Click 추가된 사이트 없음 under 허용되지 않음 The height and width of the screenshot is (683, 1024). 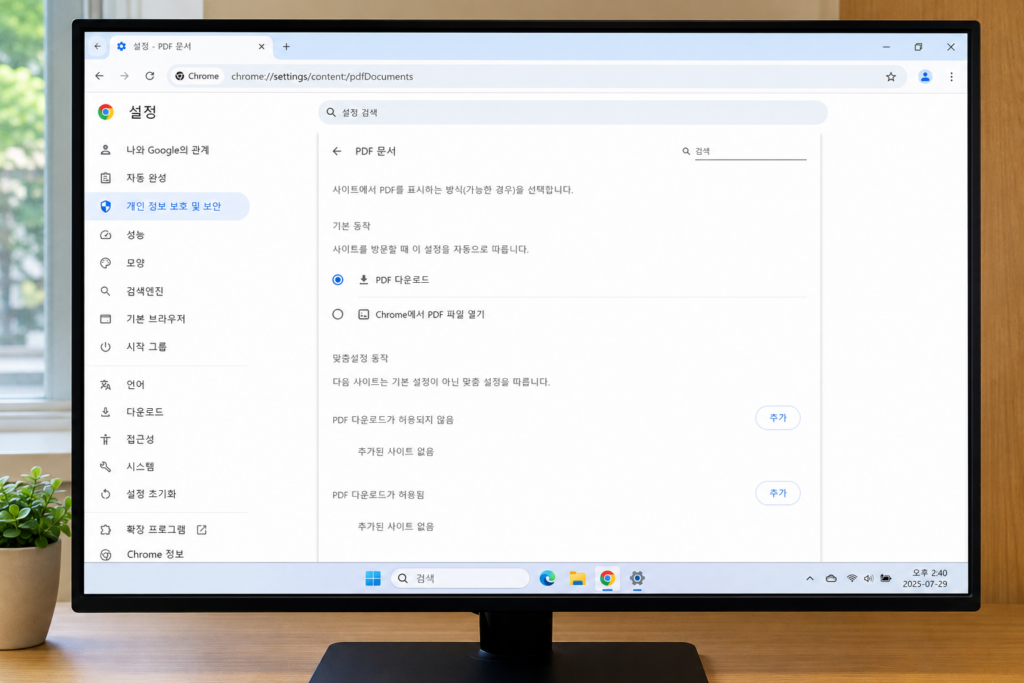(396, 451)
